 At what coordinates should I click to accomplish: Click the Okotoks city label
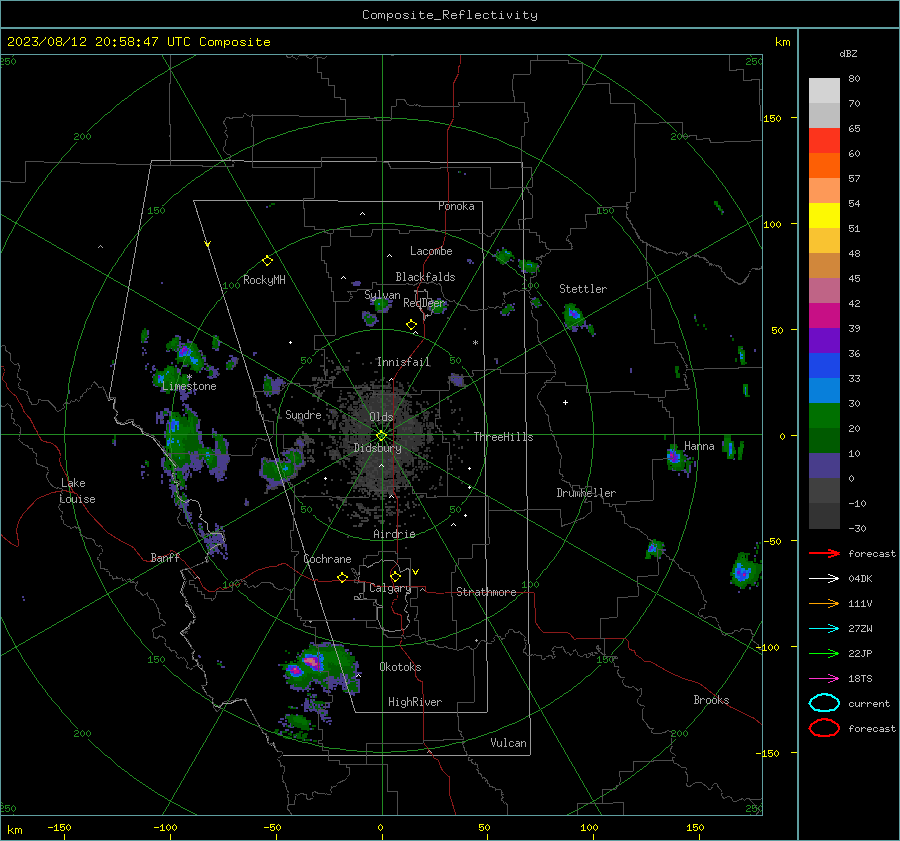(400, 667)
